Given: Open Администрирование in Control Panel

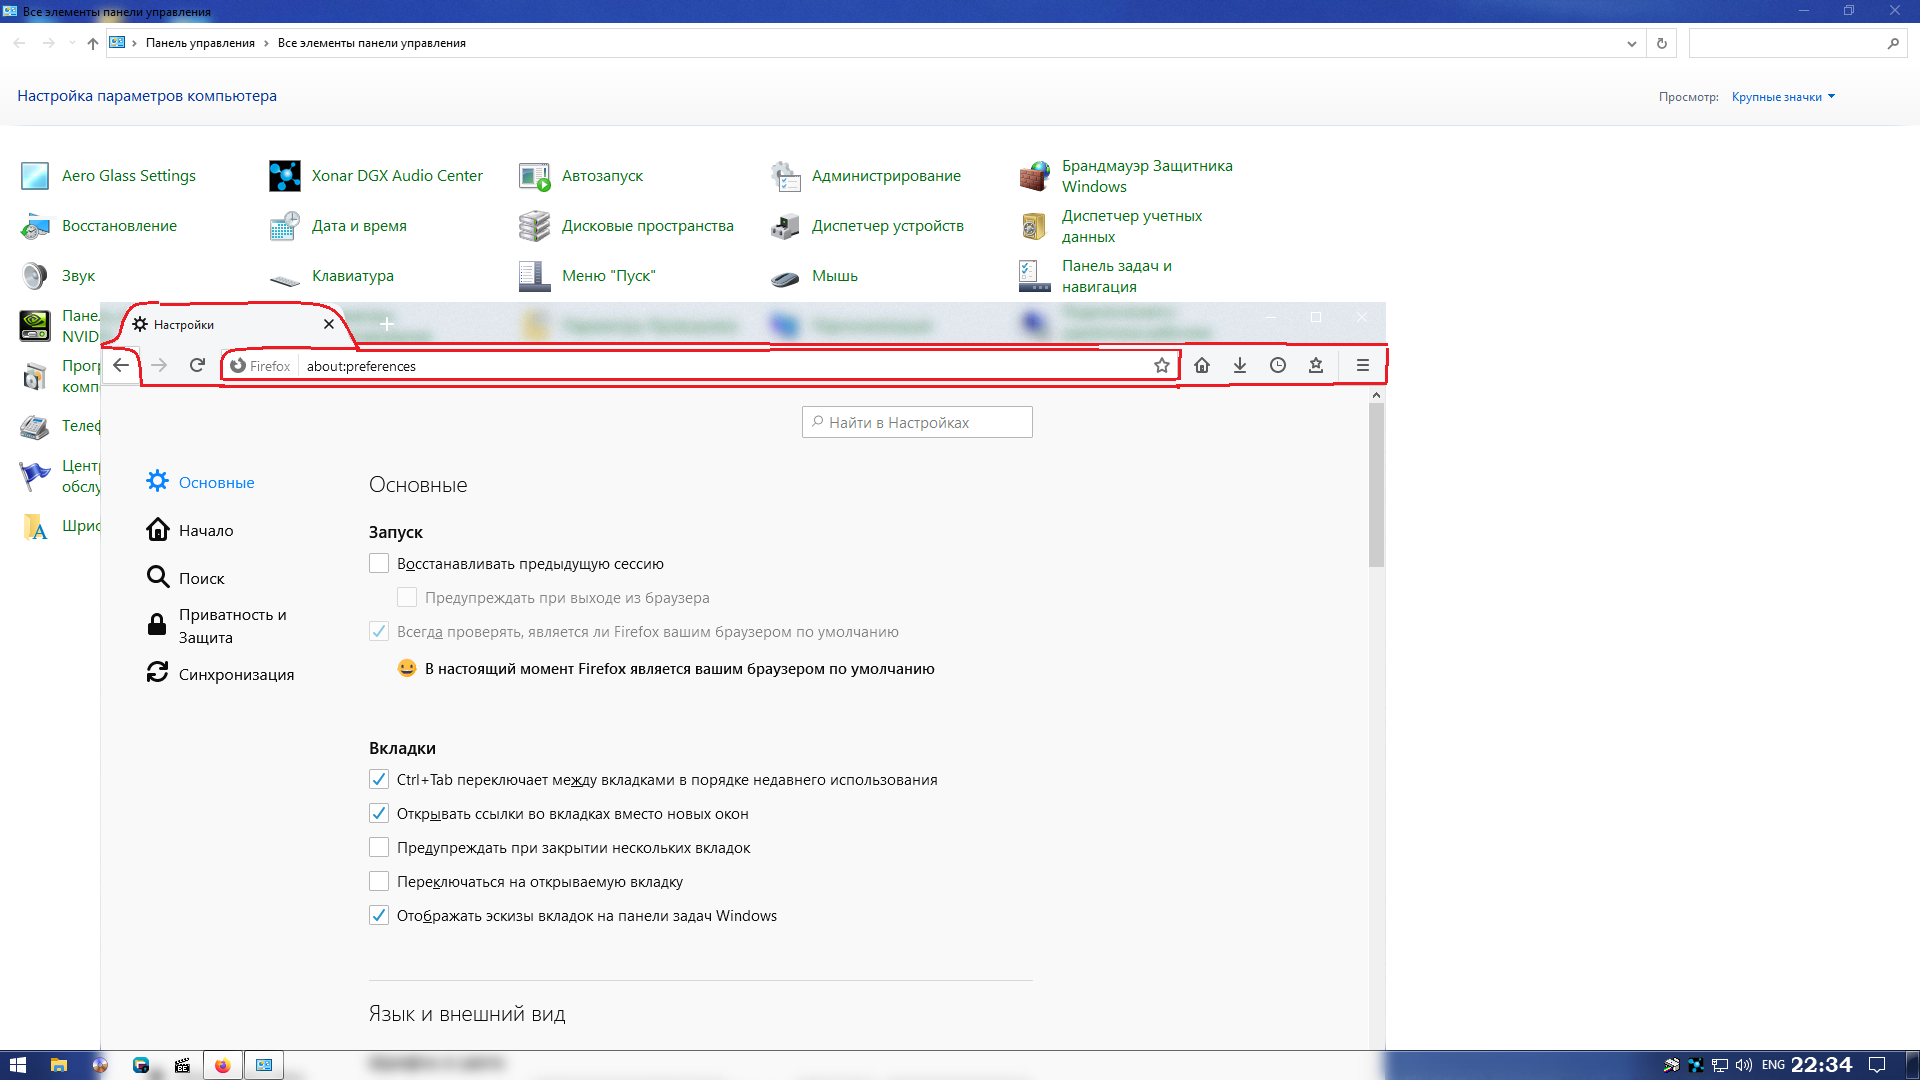Looking at the screenshot, I should pyautogui.click(x=865, y=176).
